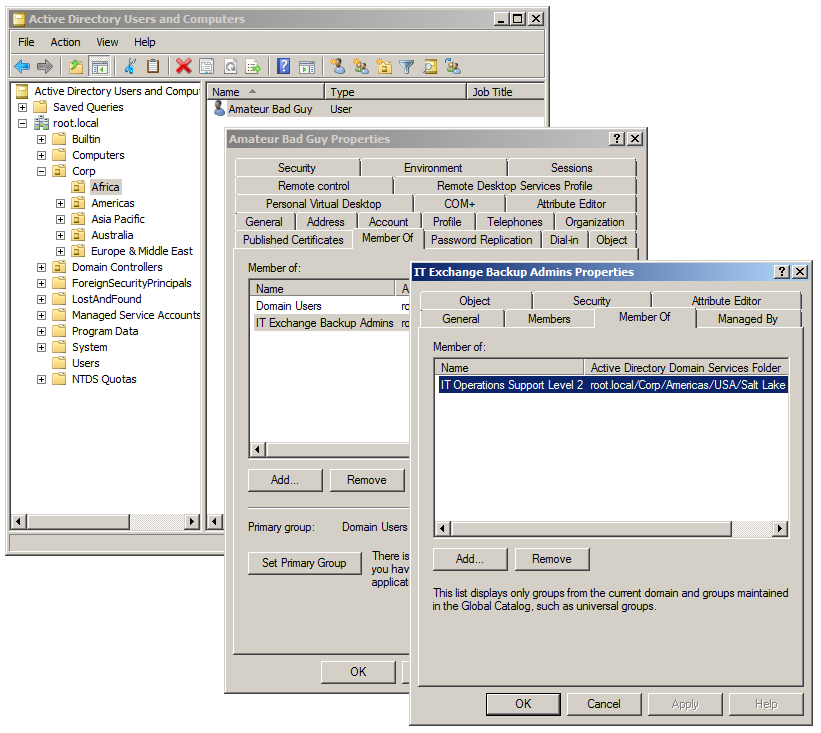Viewport: 821px width, 733px height.
Task: Select the Create New Organizational Unit icon
Action: tap(386, 66)
